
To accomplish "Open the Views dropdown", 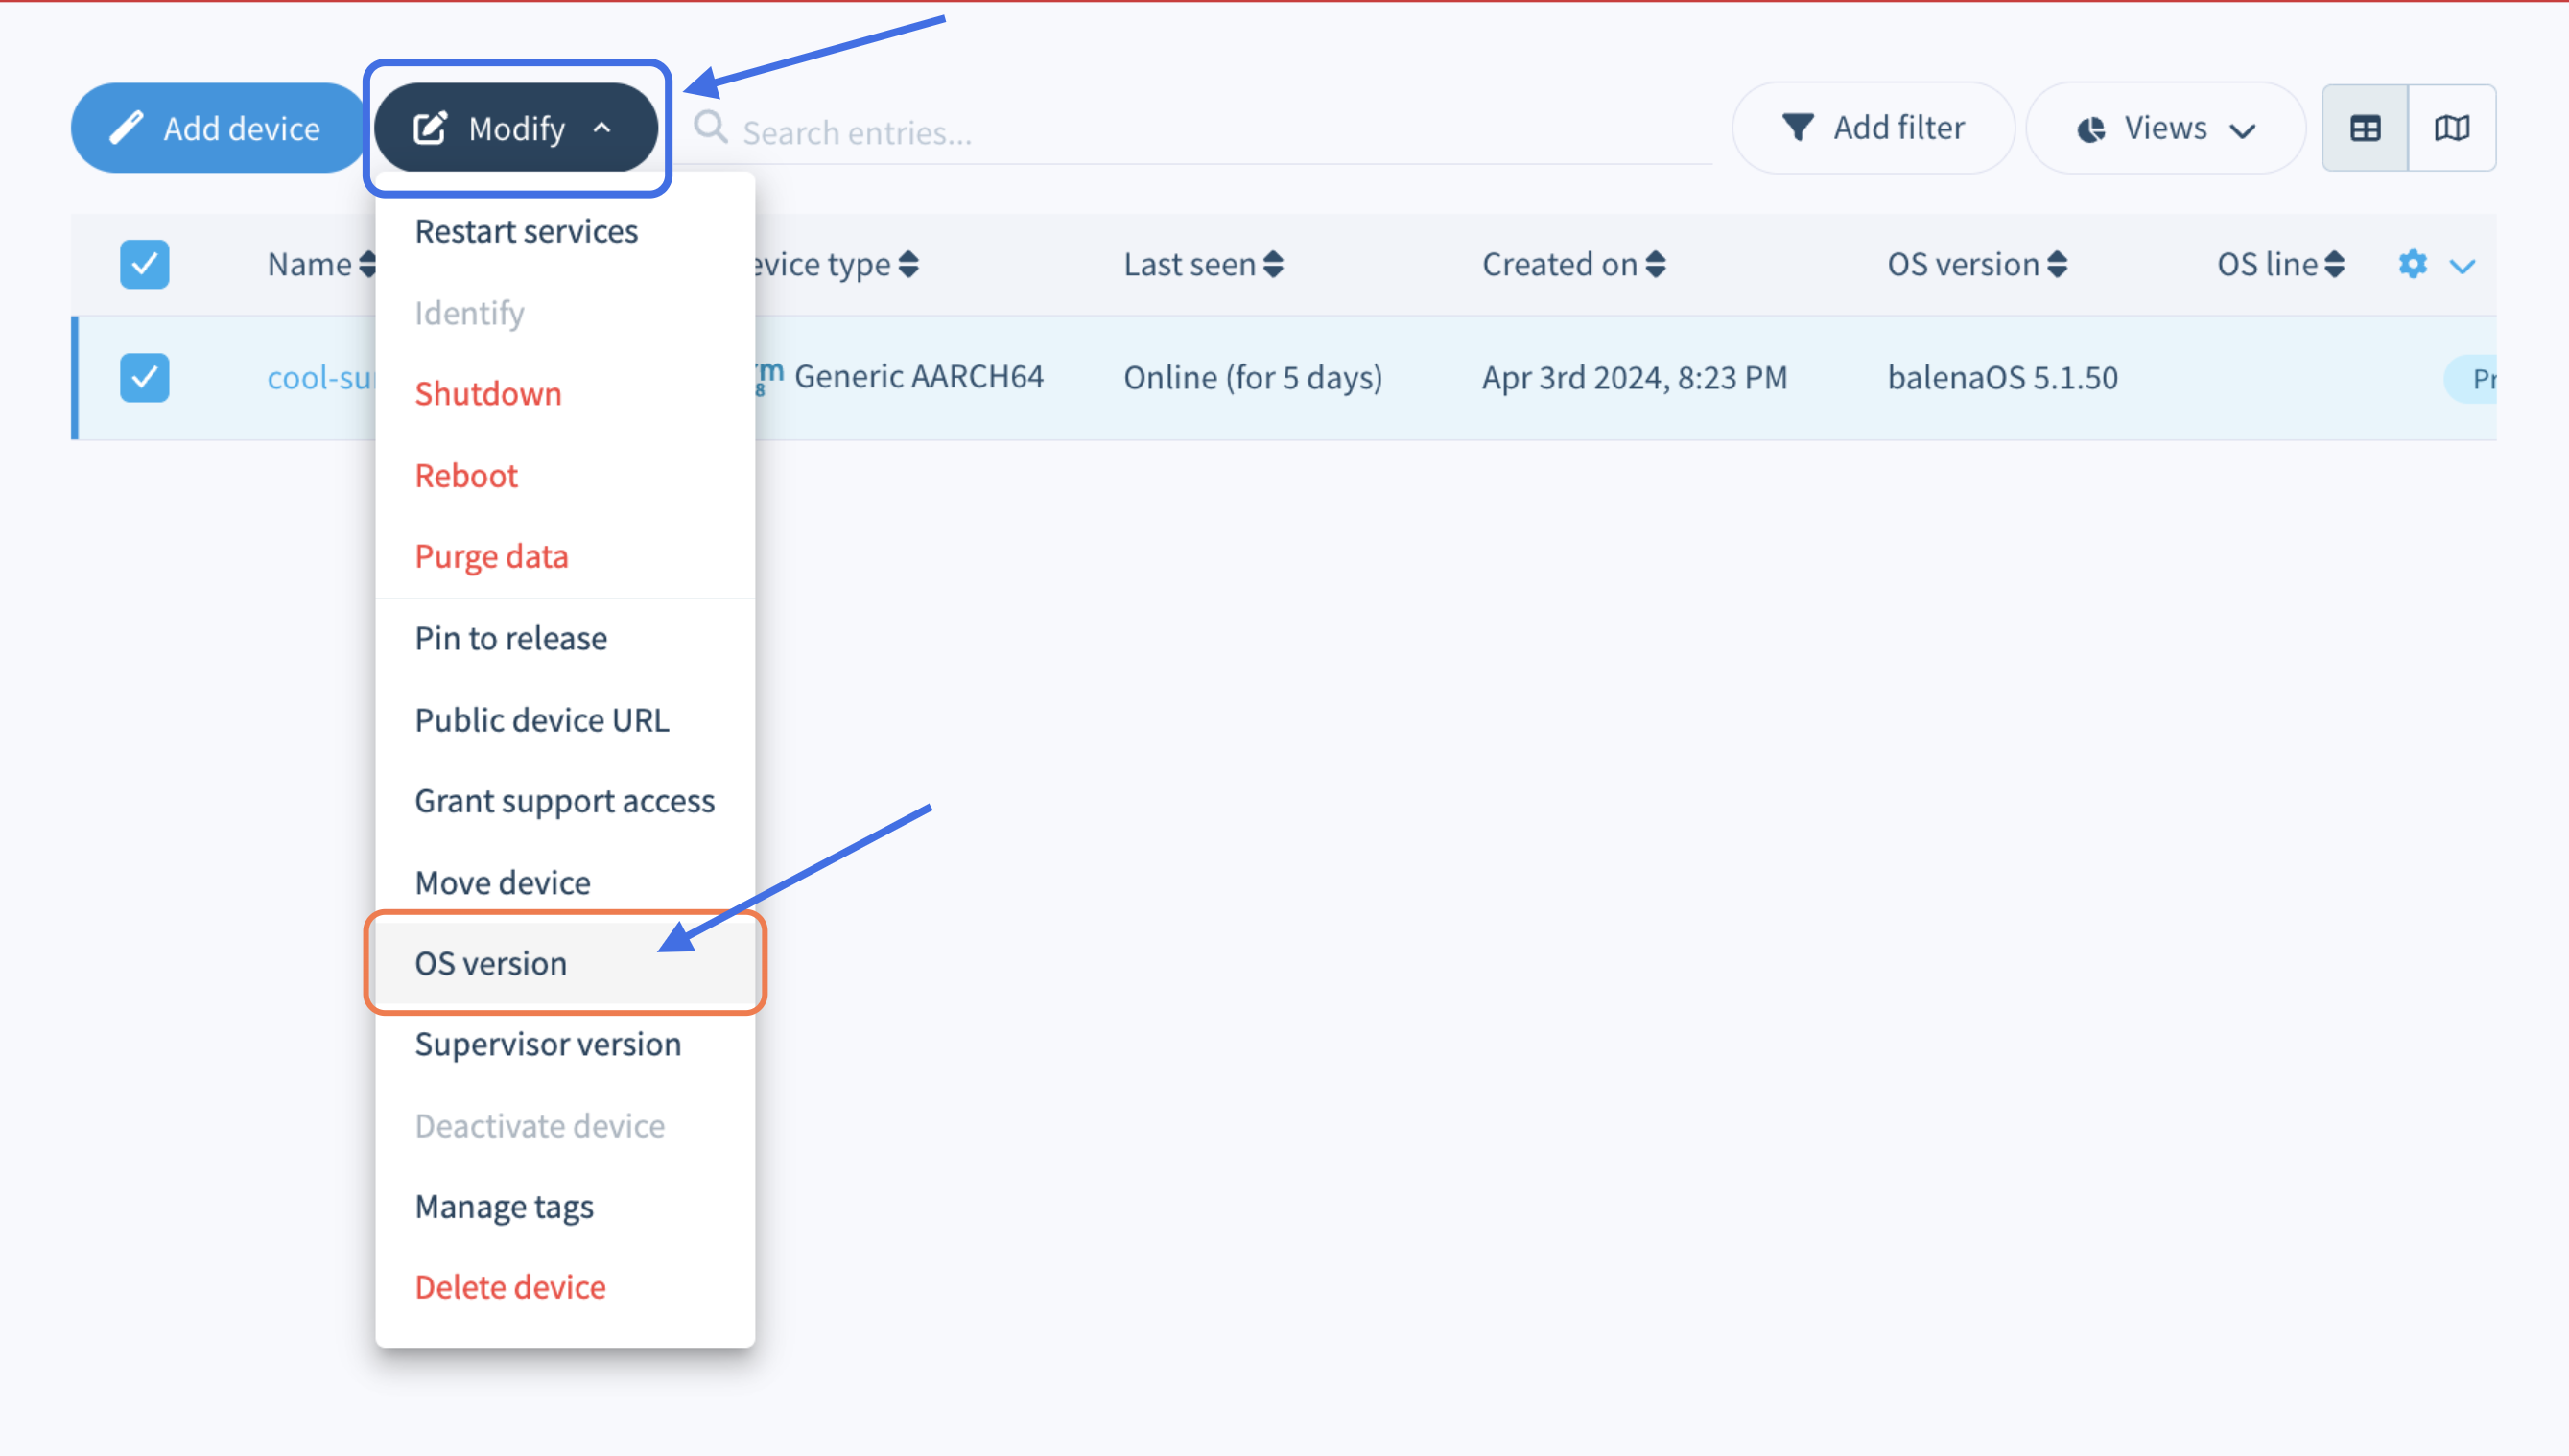I will [x=2165, y=128].
